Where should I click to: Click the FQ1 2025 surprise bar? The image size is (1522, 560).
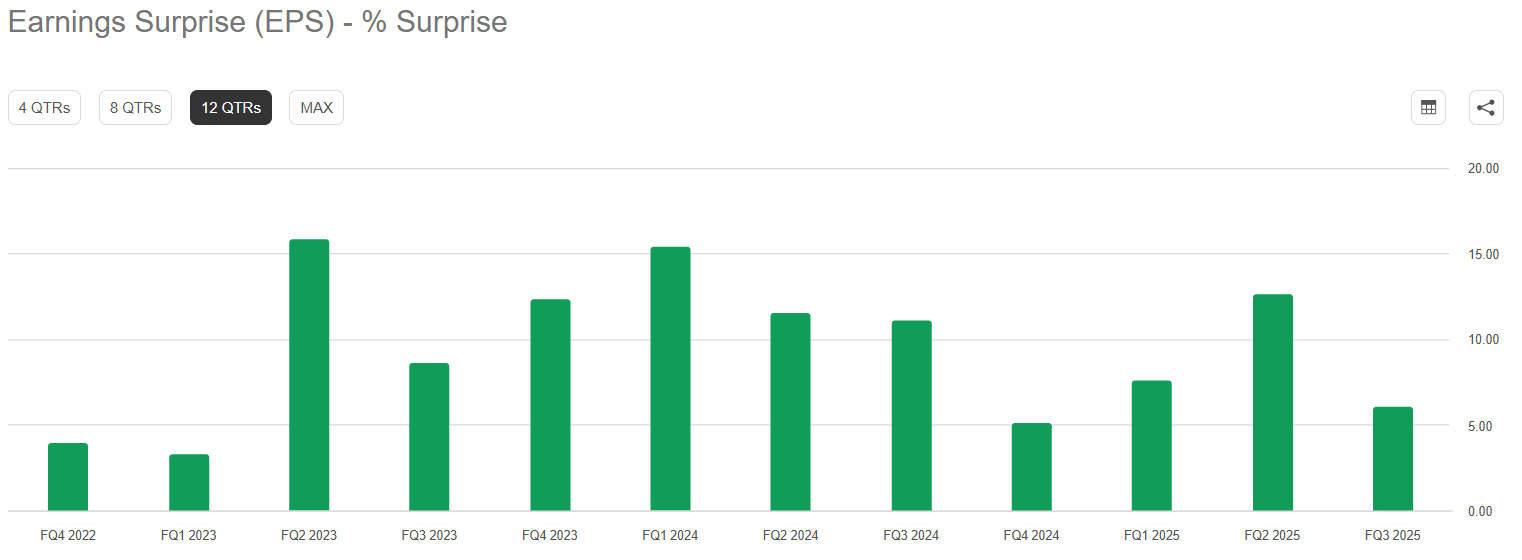pos(1151,446)
